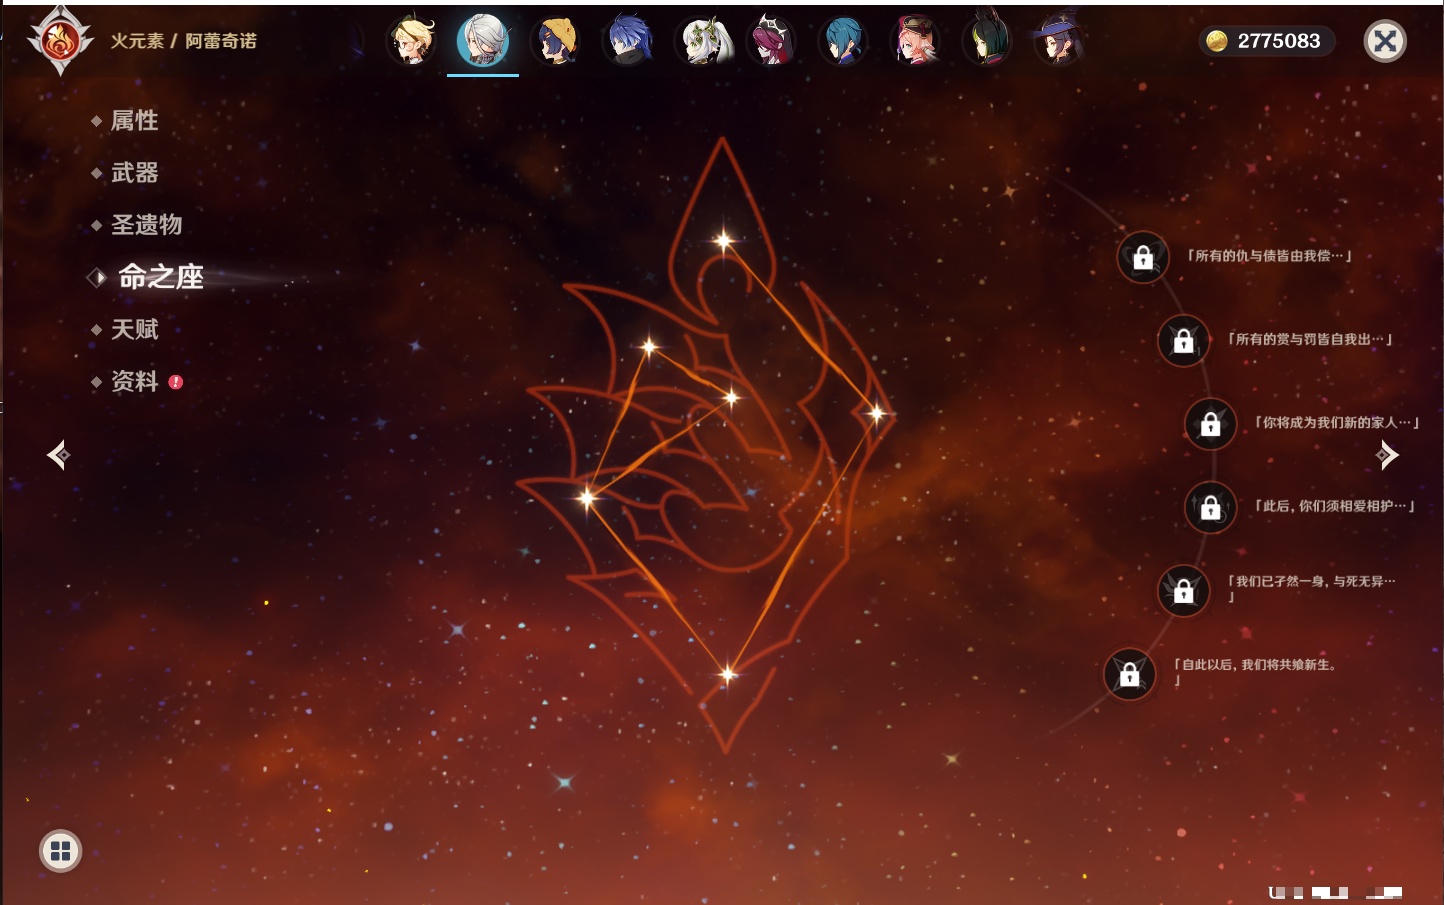Click the rightmost star of the constellation
Screen dimensions: 1444x905
[x=877, y=413]
